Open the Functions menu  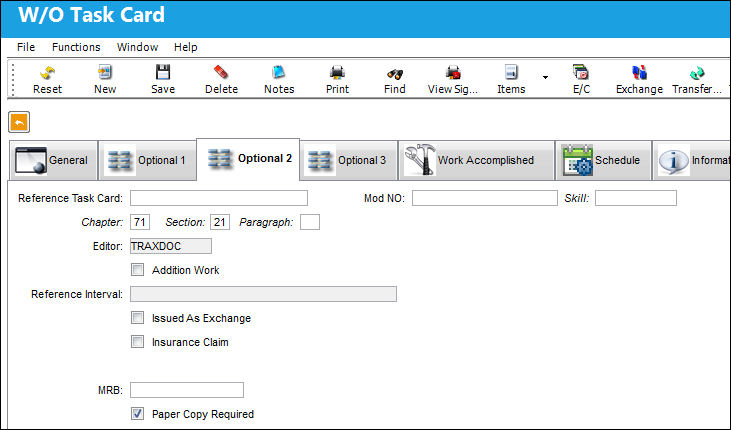(76, 47)
